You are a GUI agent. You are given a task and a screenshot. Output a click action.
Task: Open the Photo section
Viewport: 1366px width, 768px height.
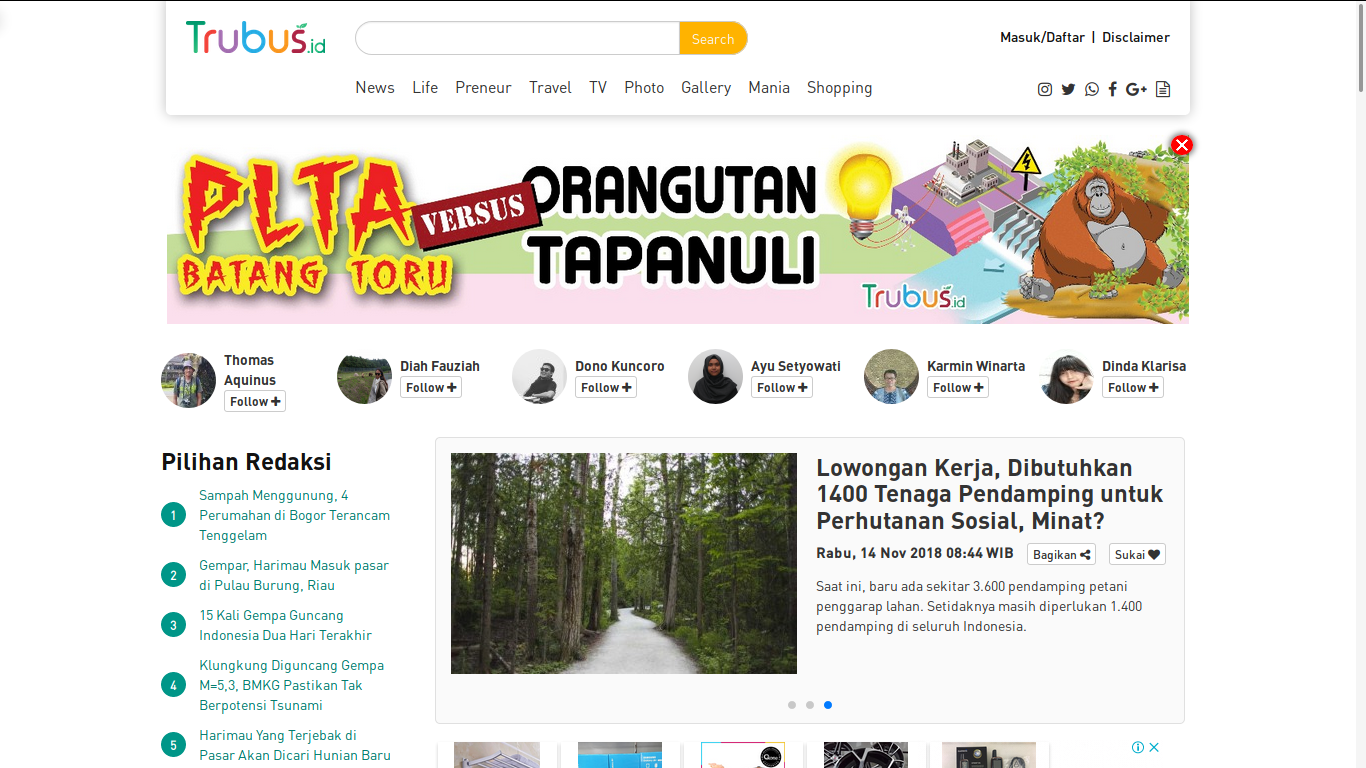pos(644,88)
